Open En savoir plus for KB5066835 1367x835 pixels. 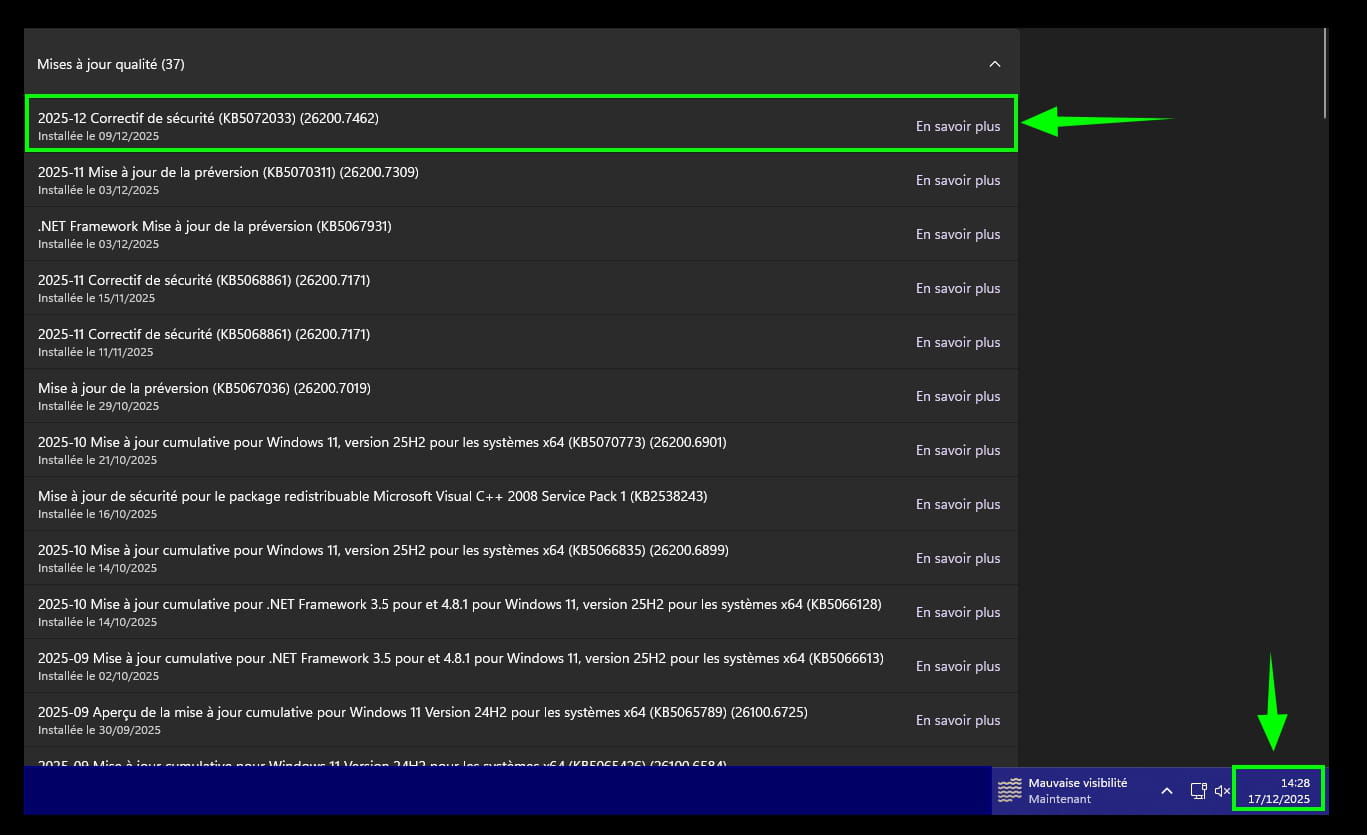(957, 558)
